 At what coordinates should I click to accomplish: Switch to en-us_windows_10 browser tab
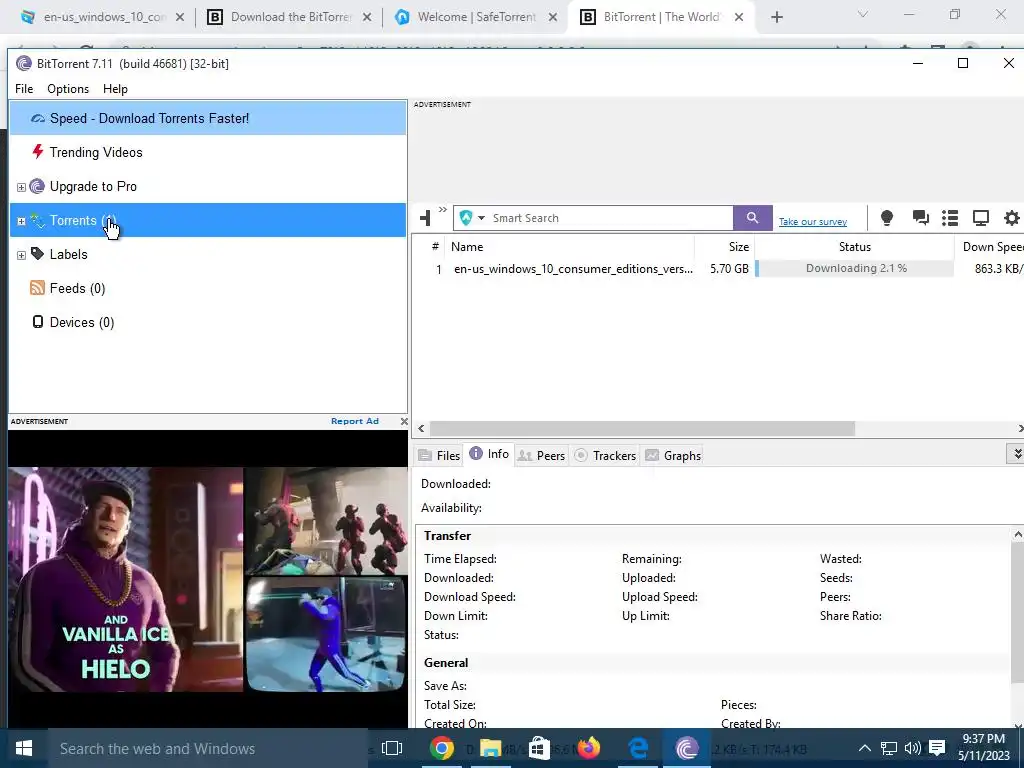103,17
